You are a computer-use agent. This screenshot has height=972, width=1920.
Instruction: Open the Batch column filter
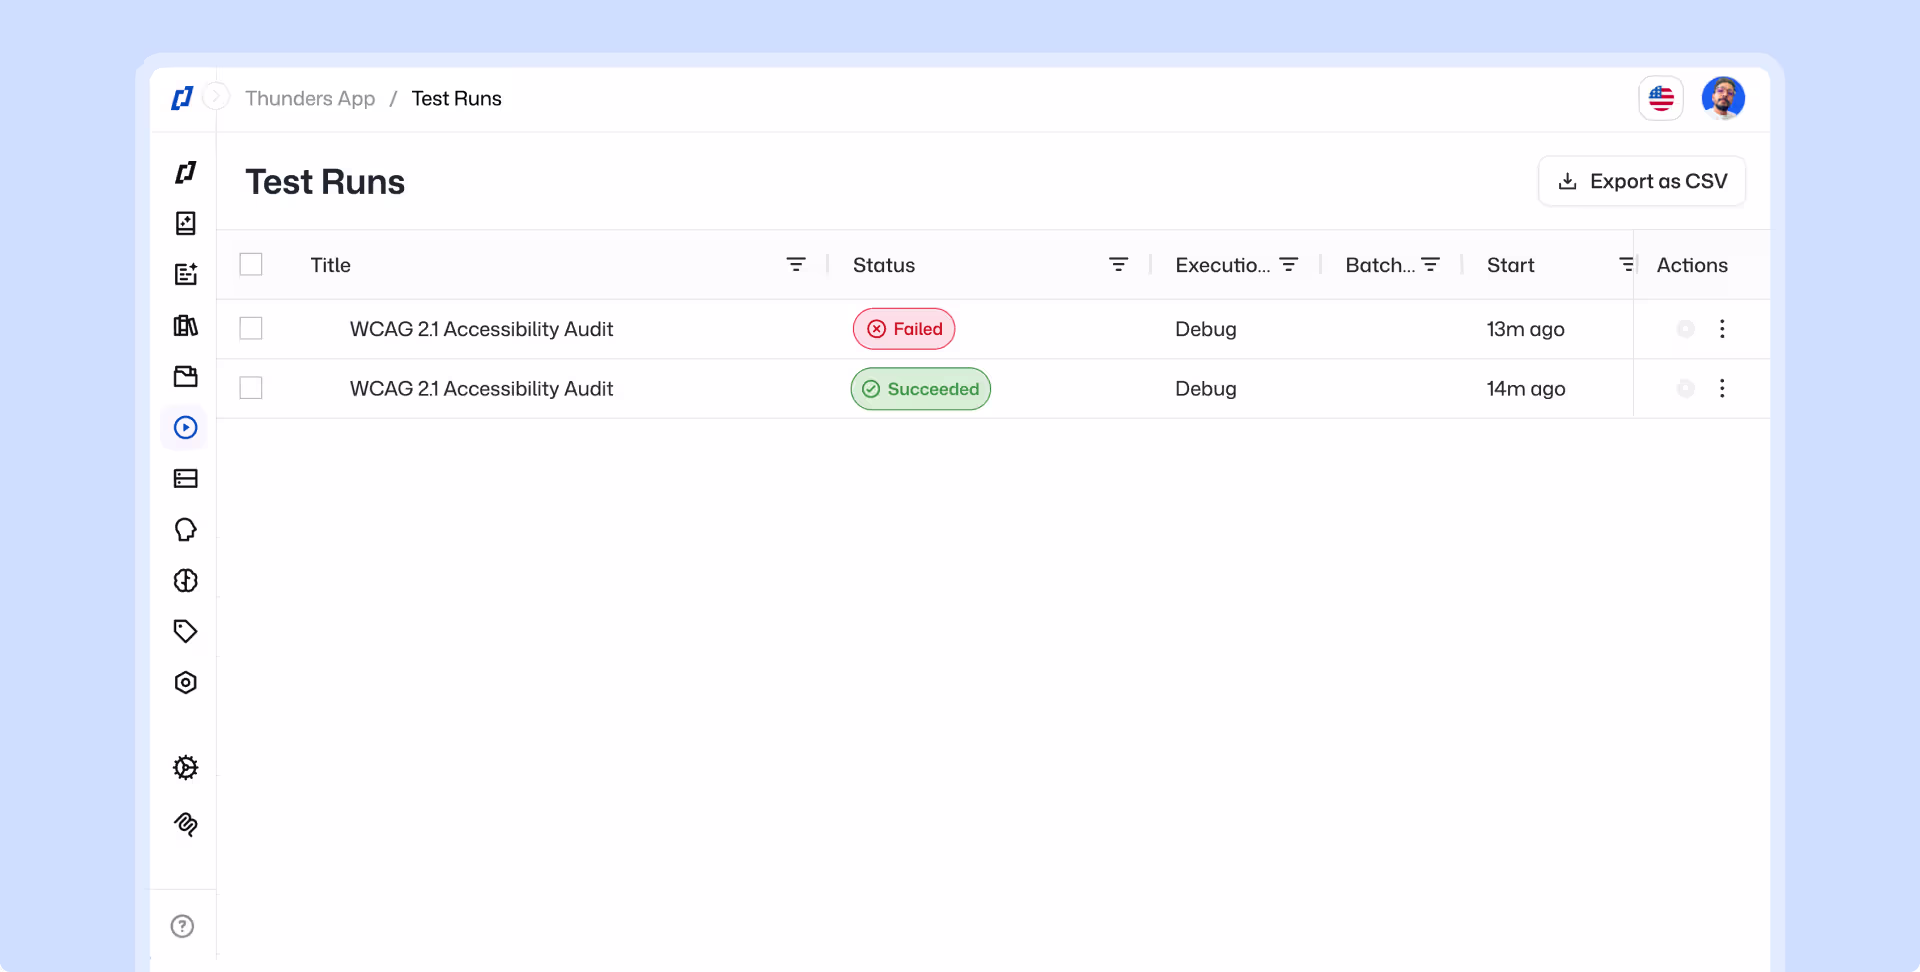pos(1431,264)
